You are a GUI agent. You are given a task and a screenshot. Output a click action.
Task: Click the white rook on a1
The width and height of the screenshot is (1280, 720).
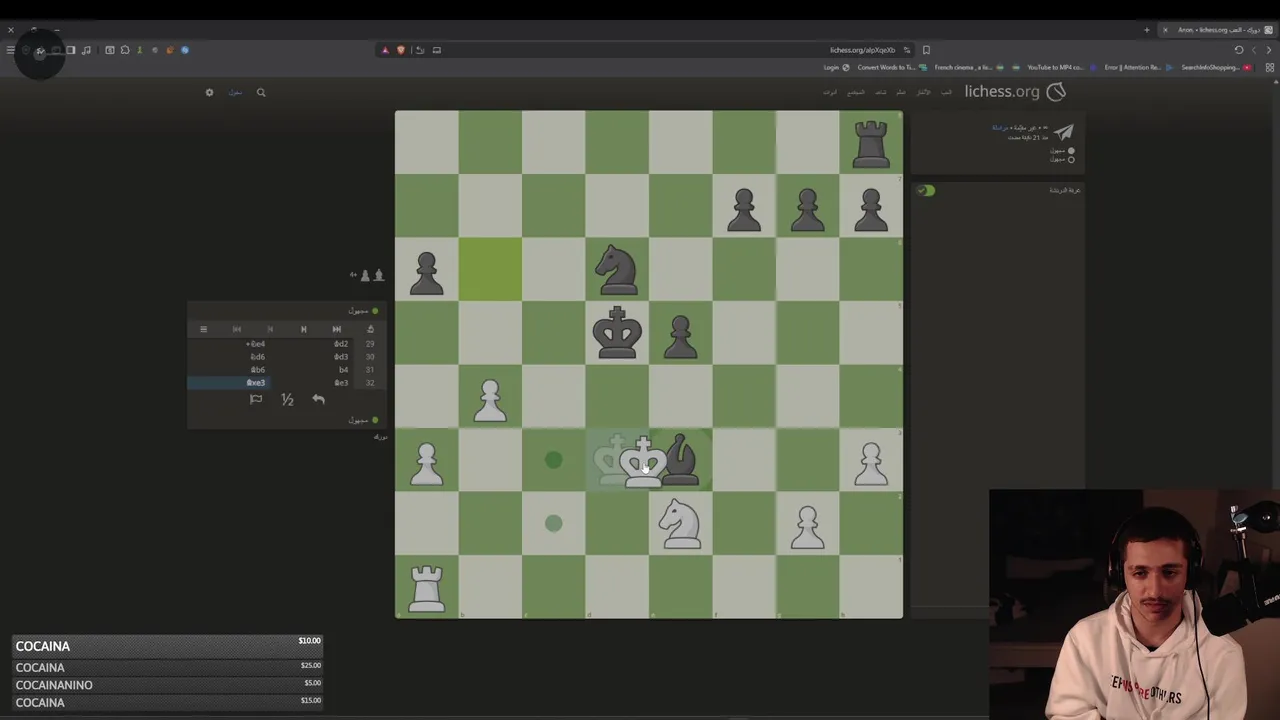click(x=427, y=587)
